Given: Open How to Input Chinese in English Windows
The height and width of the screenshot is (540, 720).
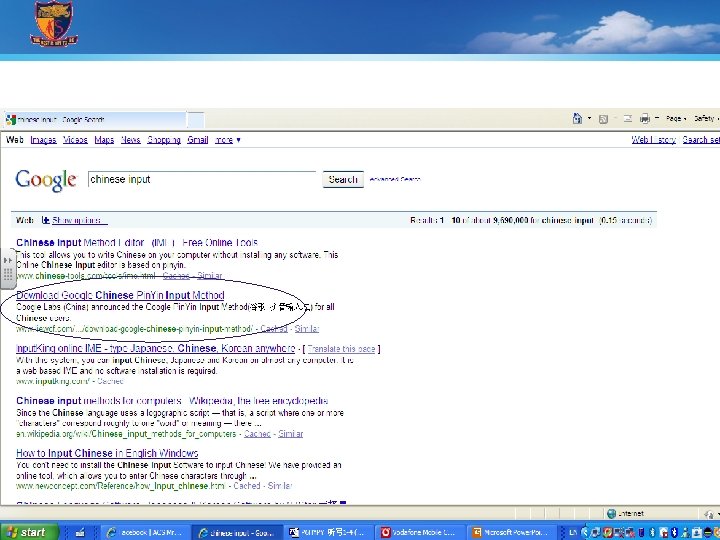Looking at the screenshot, I should (107, 453).
